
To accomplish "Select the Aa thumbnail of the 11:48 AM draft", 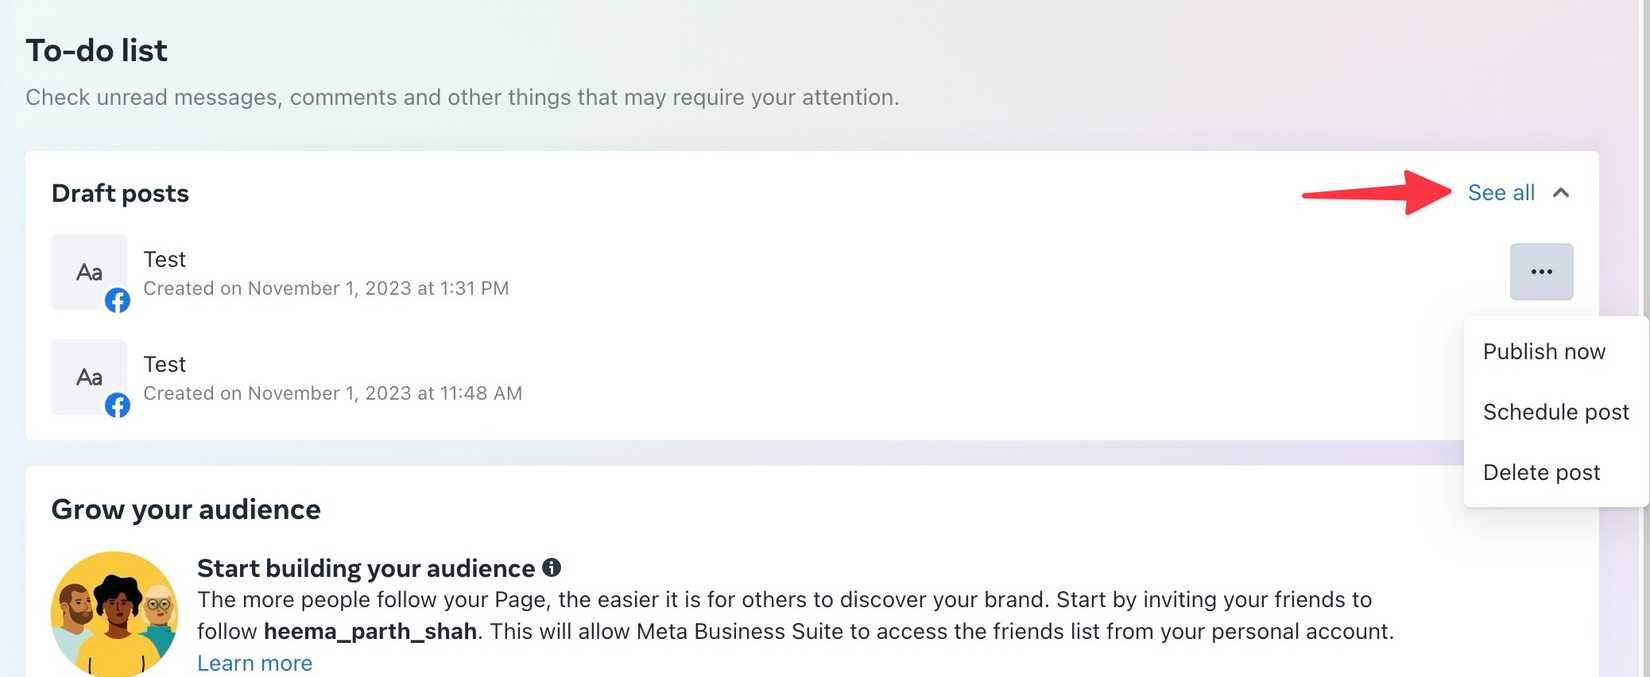I will coord(89,376).
